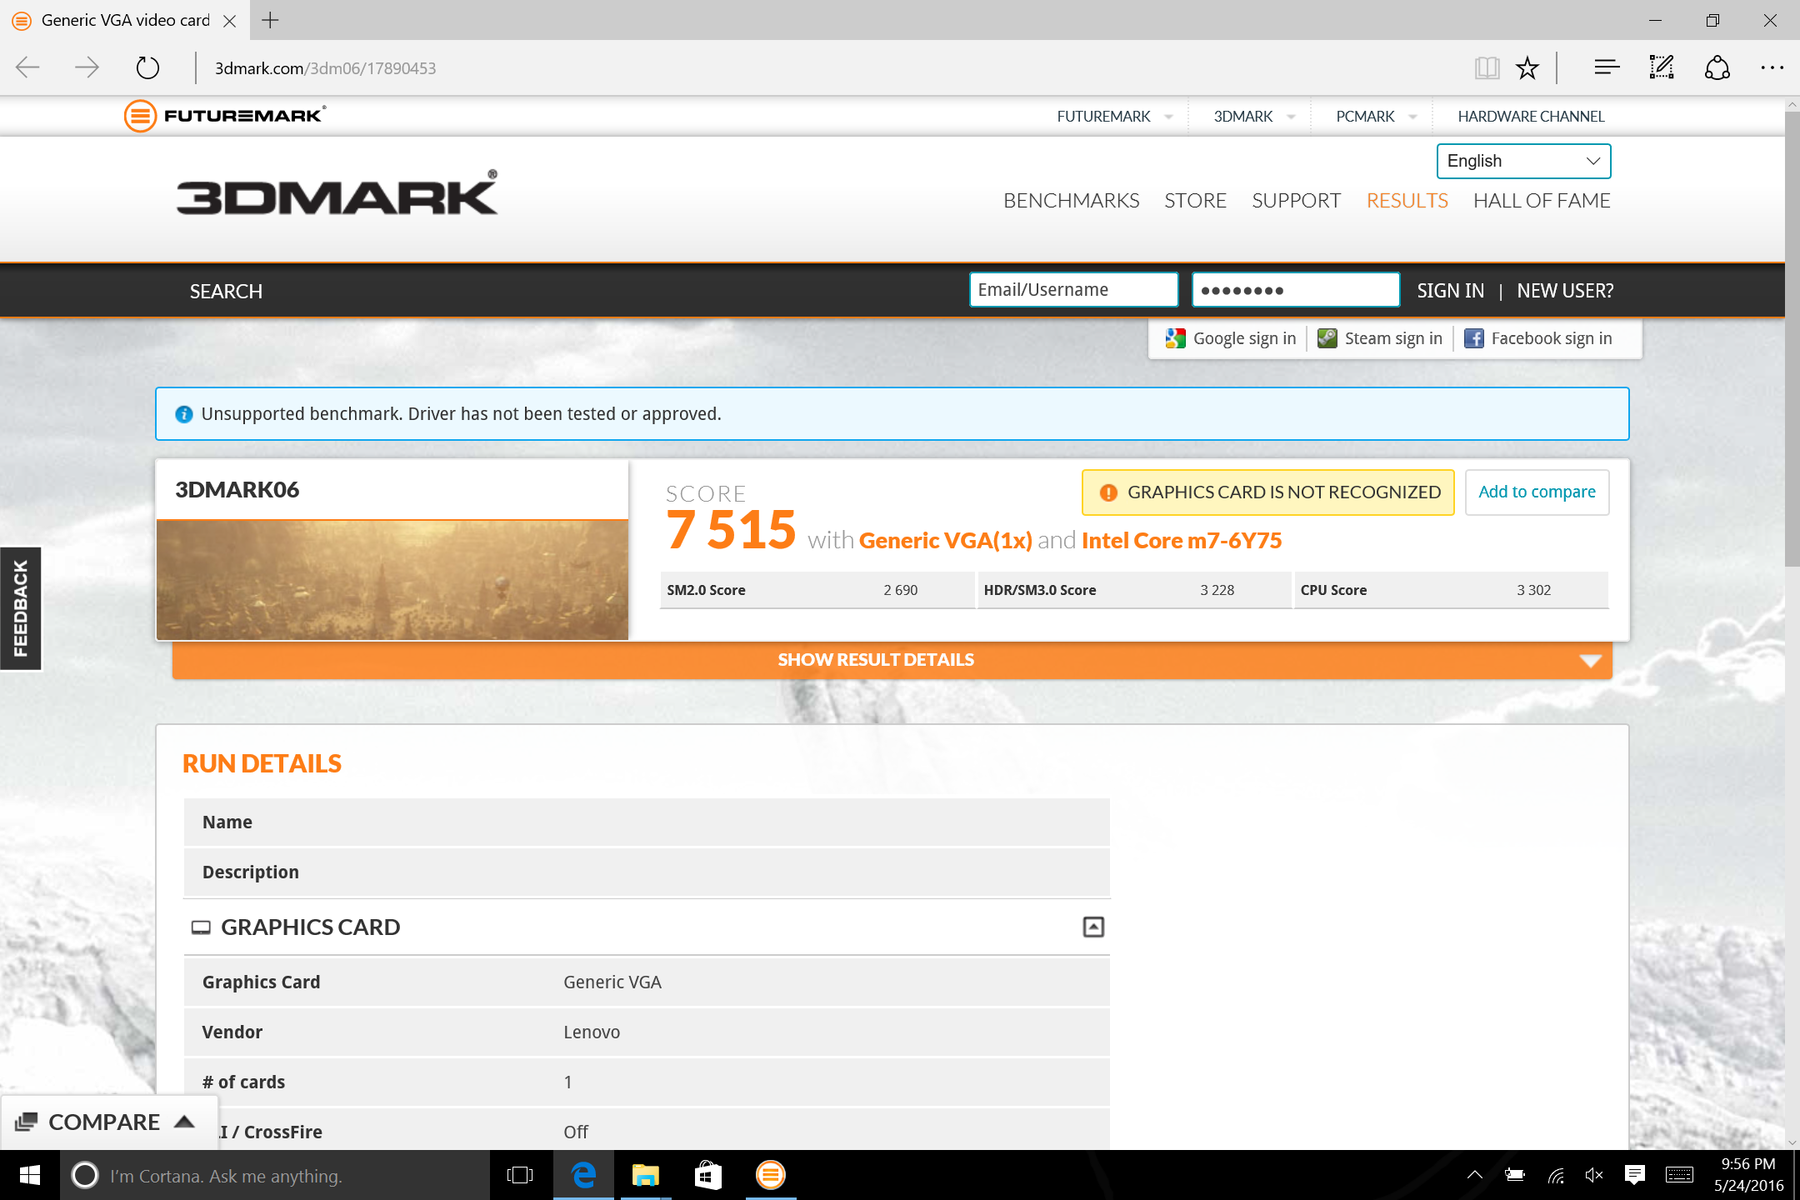Make a Web Note icon
This screenshot has height=1200, width=1800.
click(x=1661, y=68)
